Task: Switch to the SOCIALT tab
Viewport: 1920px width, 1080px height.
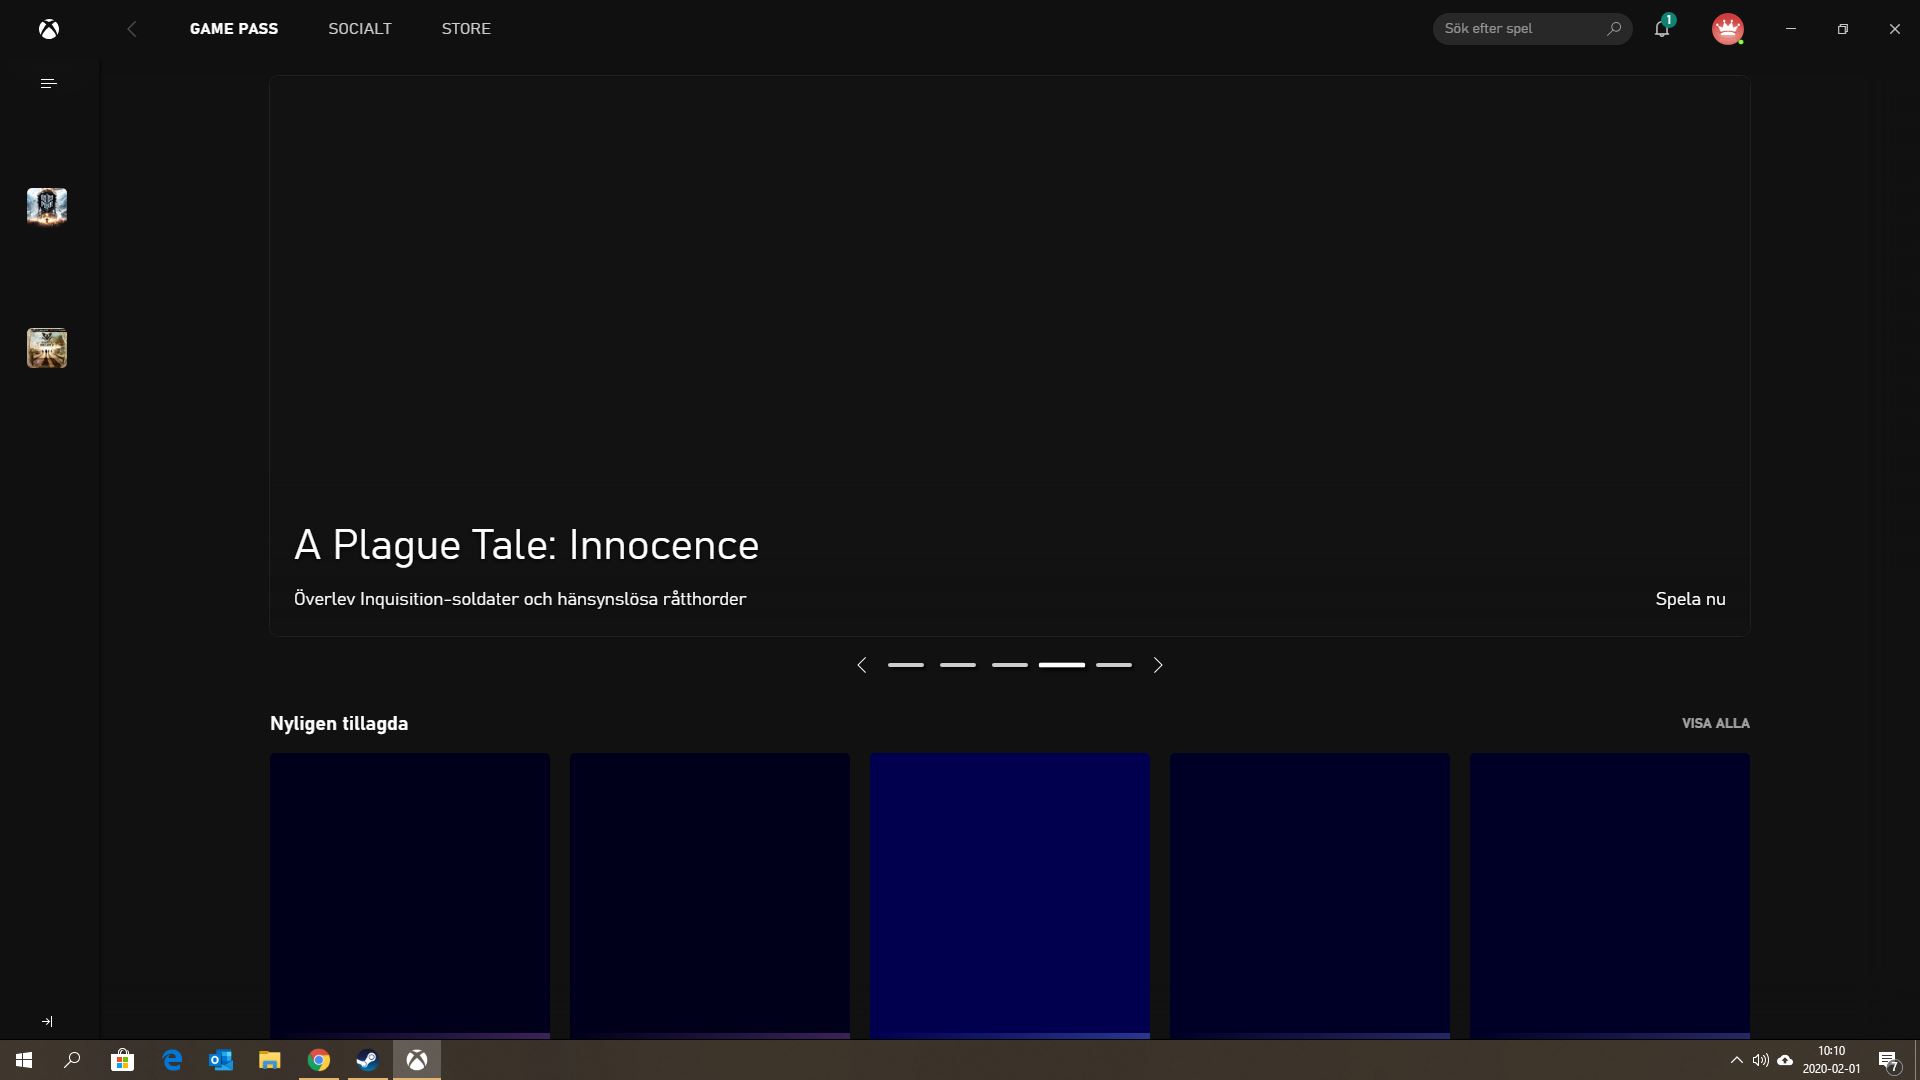Action: [x=360, y=29]
